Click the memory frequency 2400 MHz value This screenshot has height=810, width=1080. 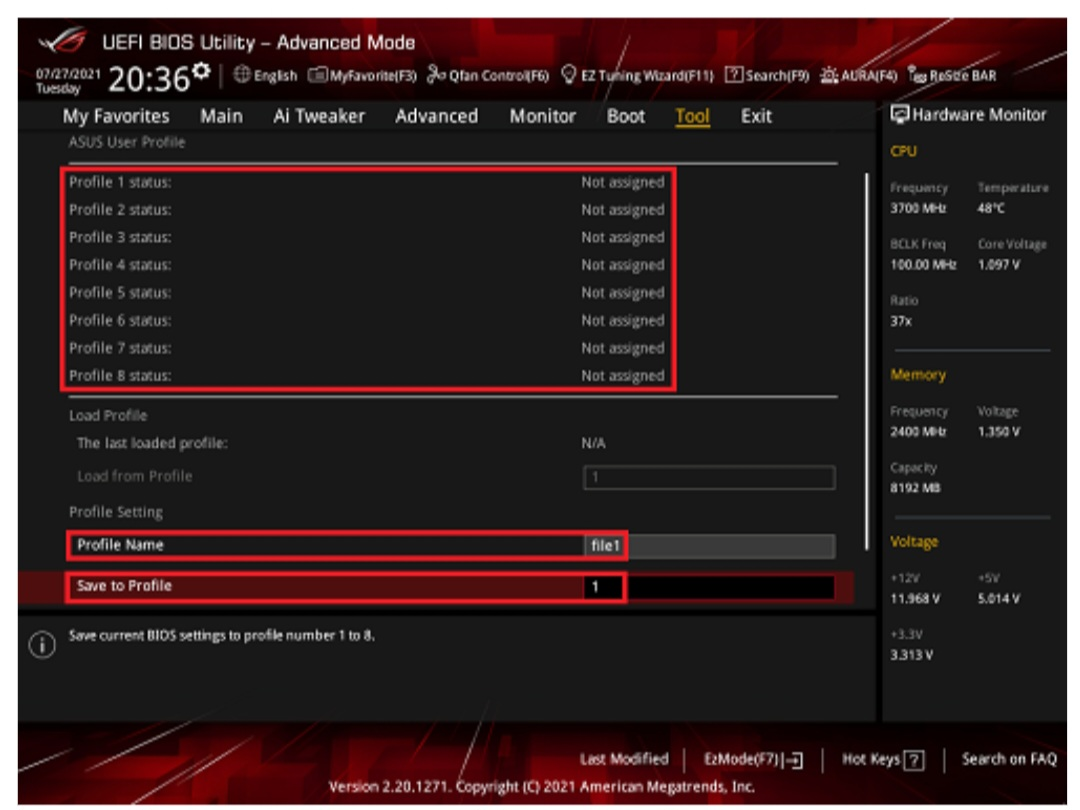[917, 432]
